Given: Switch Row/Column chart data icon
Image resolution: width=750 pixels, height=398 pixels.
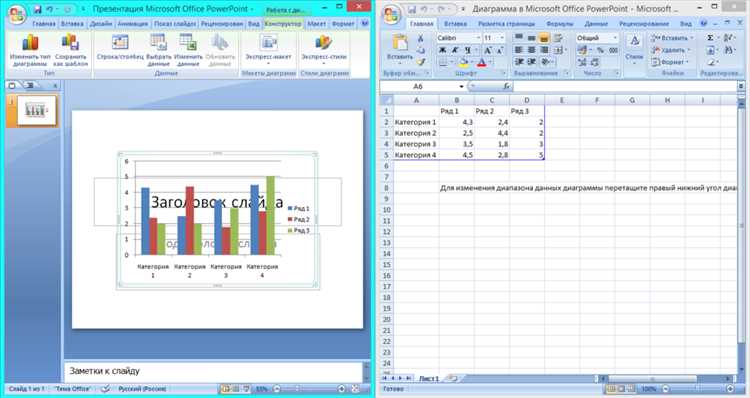Looking at the screenshot, I should point(120,43).
